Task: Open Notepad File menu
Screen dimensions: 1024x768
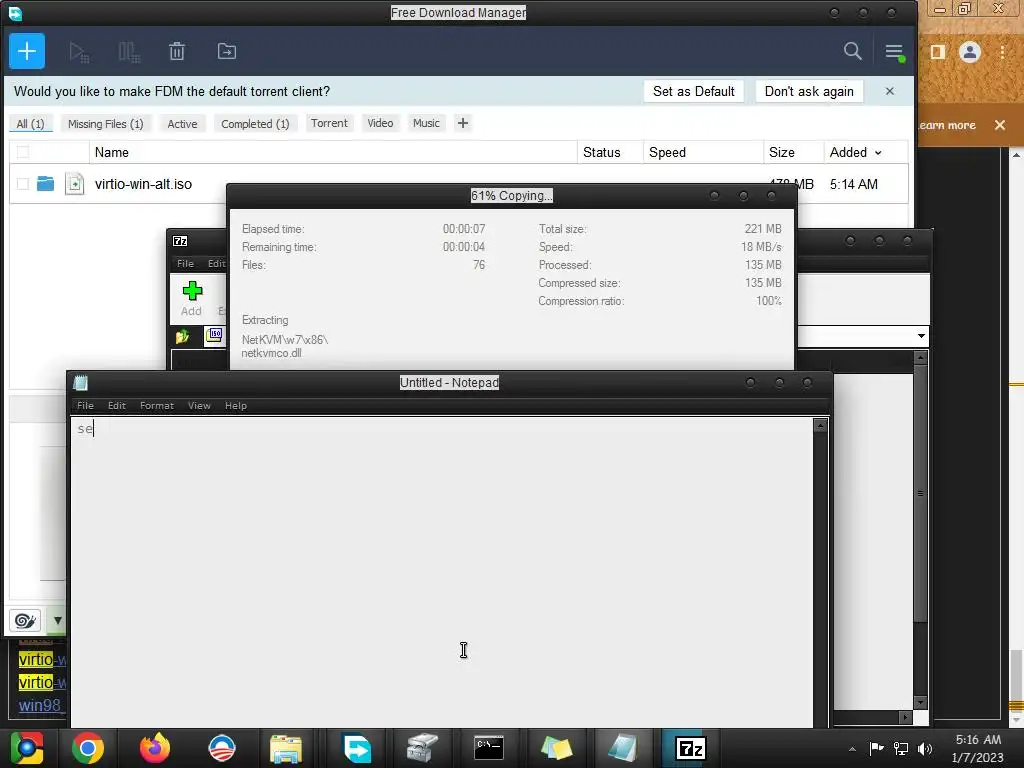Action: click(86, 406)
